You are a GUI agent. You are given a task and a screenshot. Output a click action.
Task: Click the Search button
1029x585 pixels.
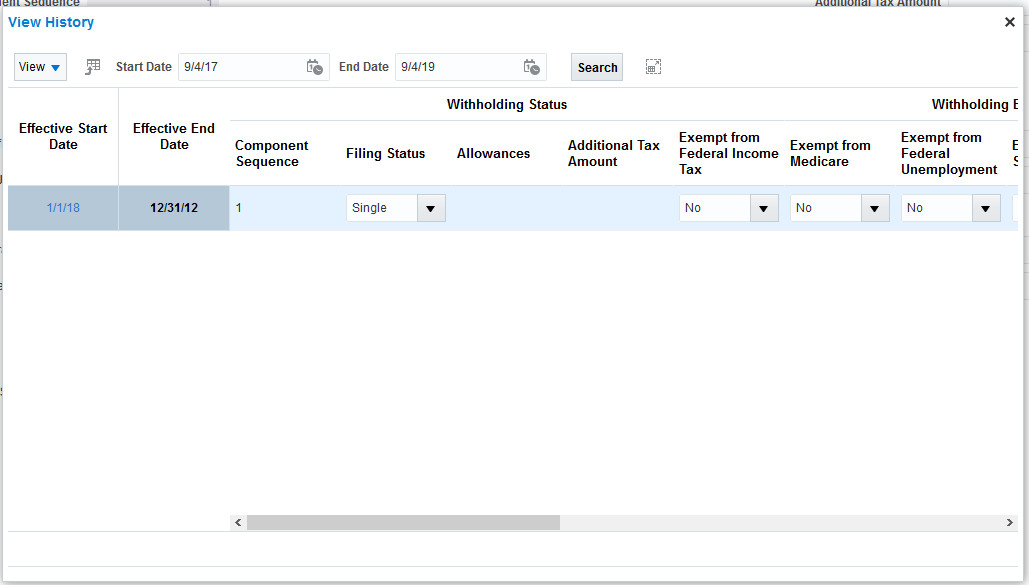[597, 67]
